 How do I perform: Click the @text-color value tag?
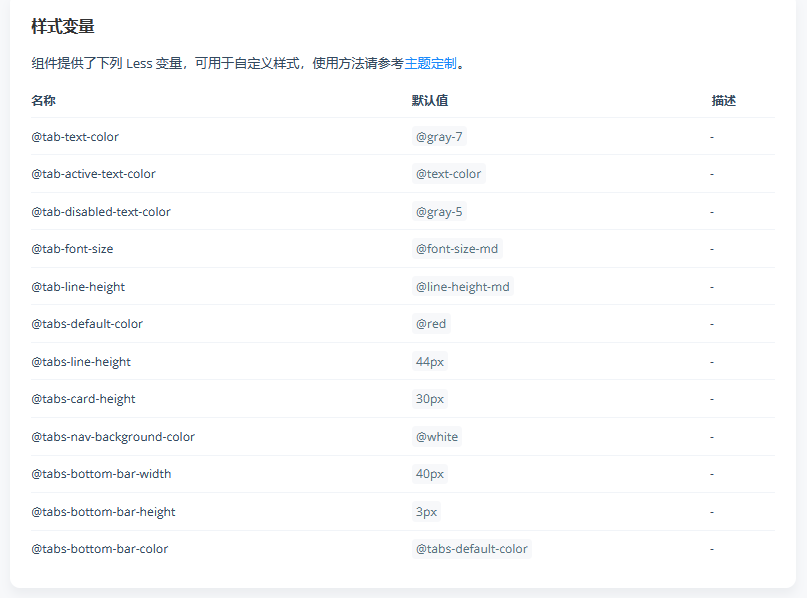tap(448, 173)
